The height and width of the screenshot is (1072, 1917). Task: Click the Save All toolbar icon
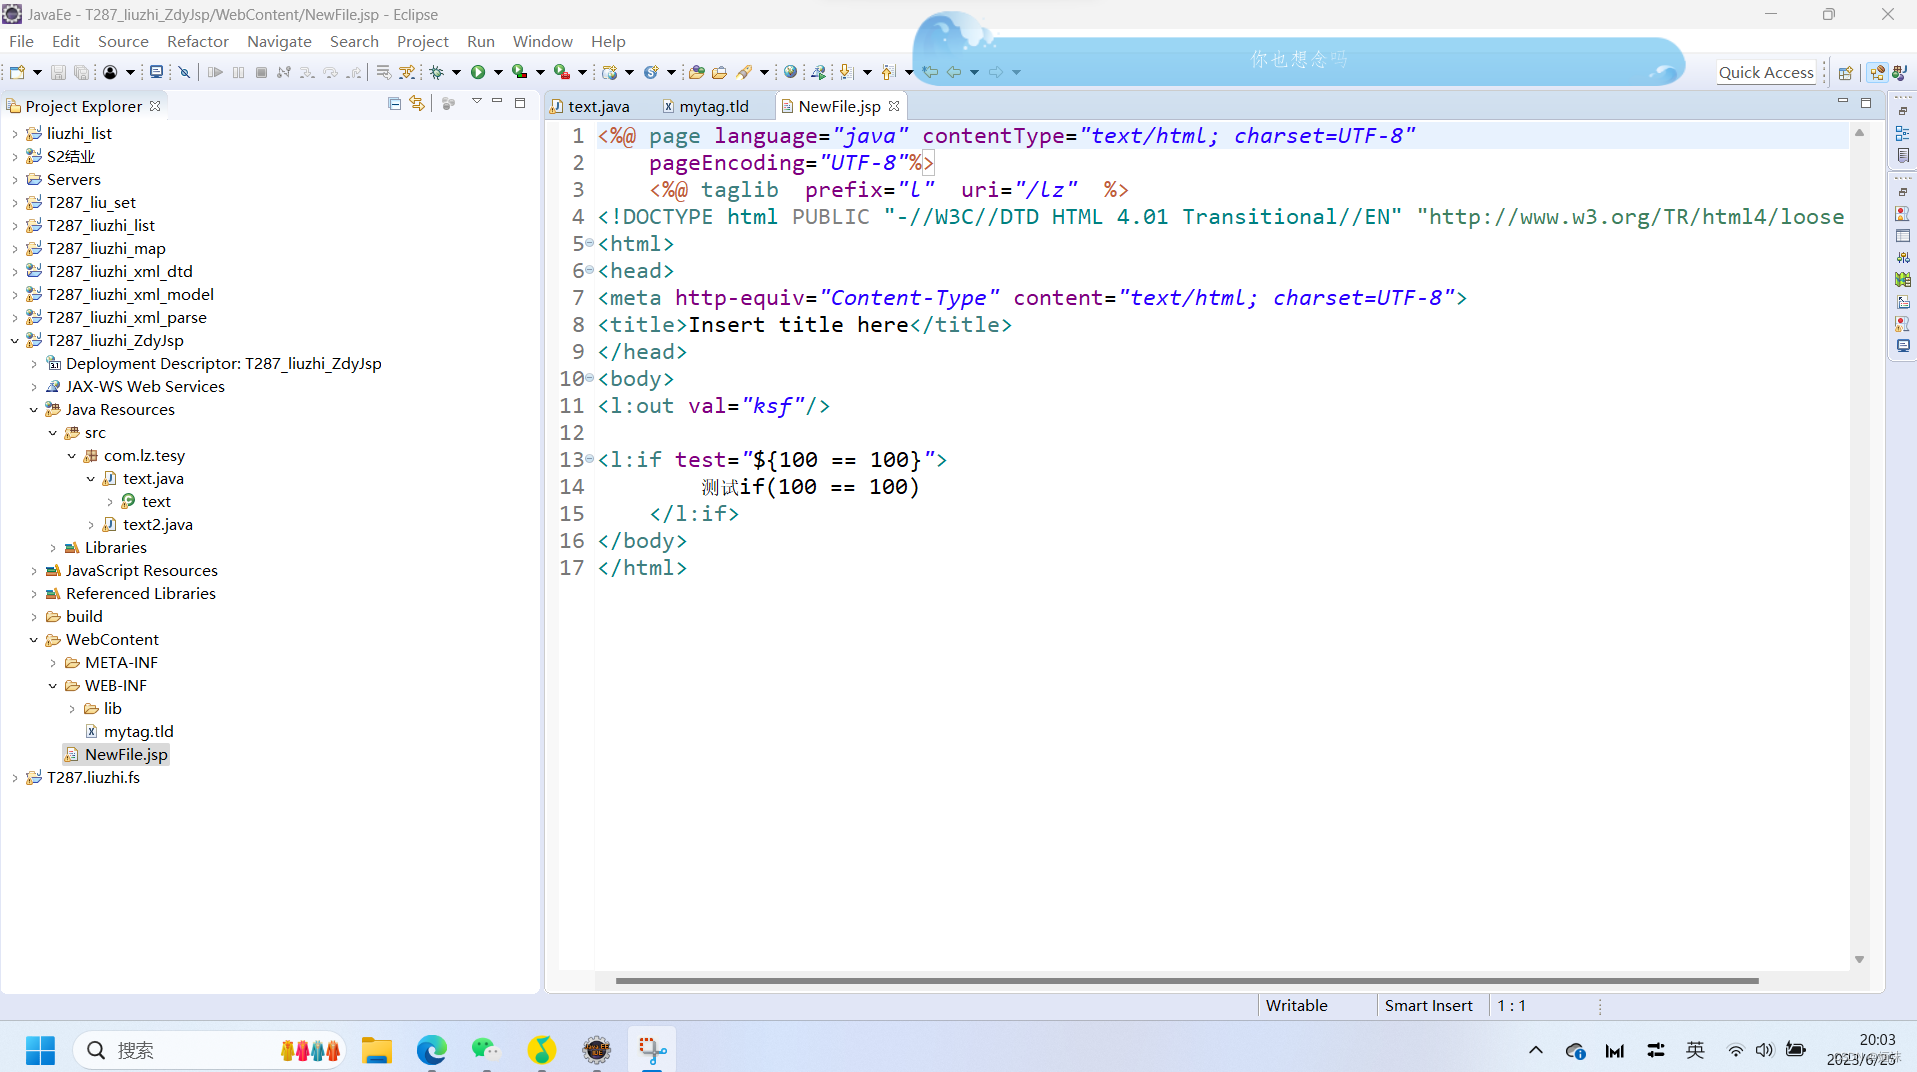tap(82, 72)
